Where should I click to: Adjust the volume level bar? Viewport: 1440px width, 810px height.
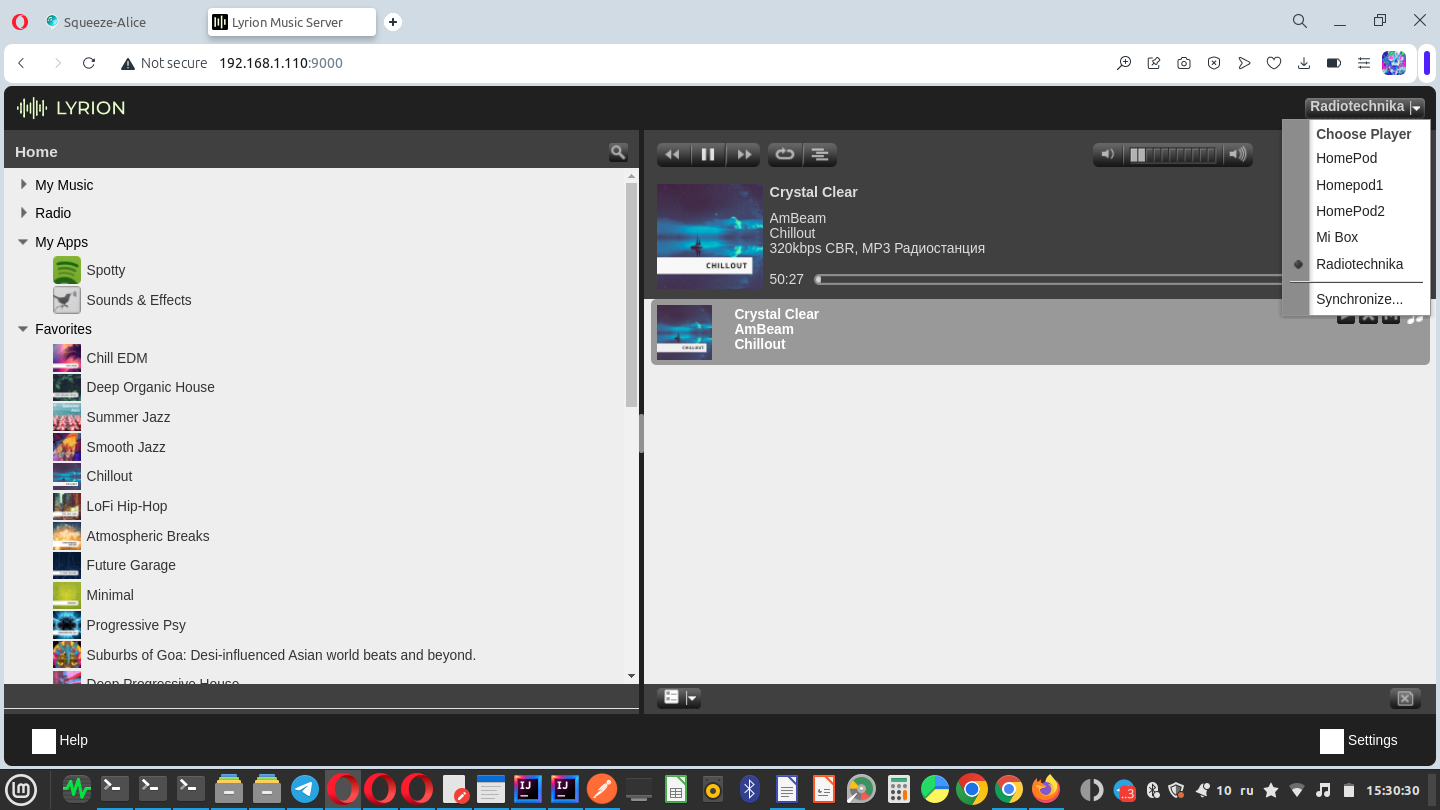(1173, 154)
